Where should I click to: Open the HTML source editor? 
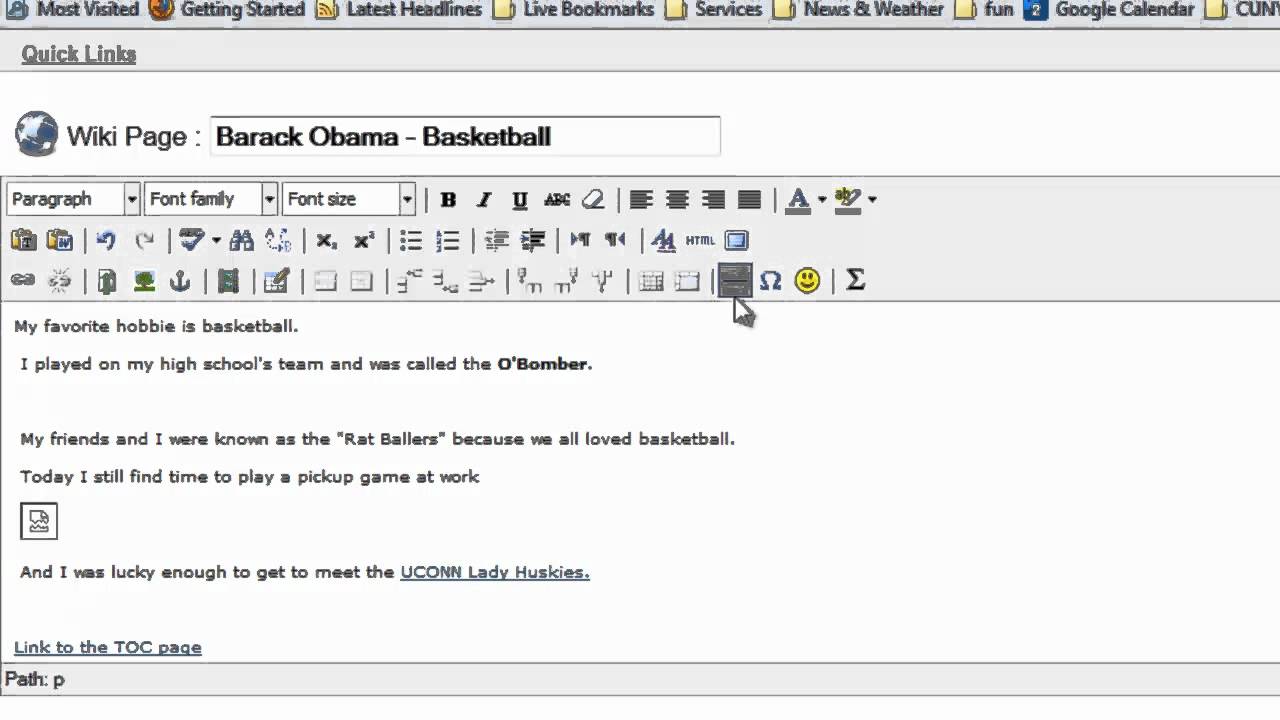click(x=700, y=240)
